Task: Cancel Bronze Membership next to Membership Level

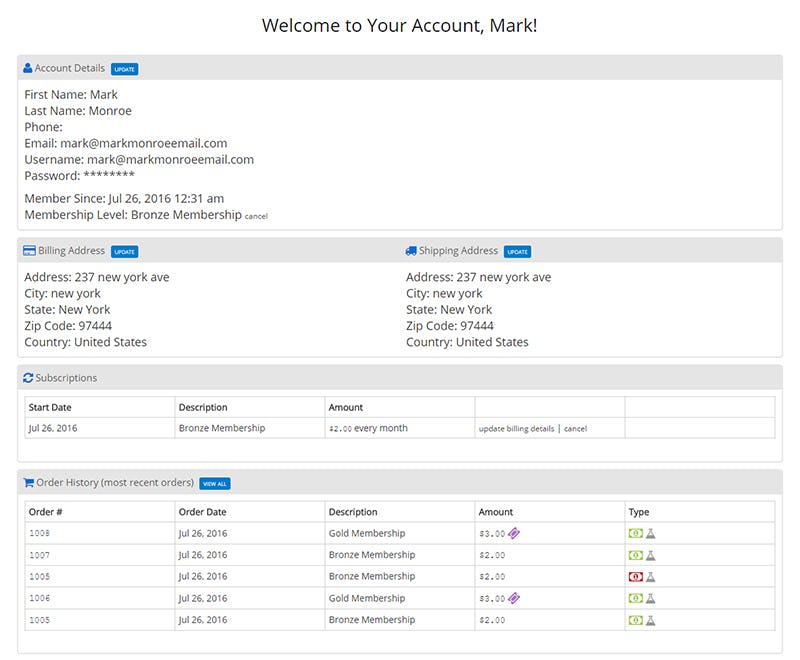Action: pos(256,216)
